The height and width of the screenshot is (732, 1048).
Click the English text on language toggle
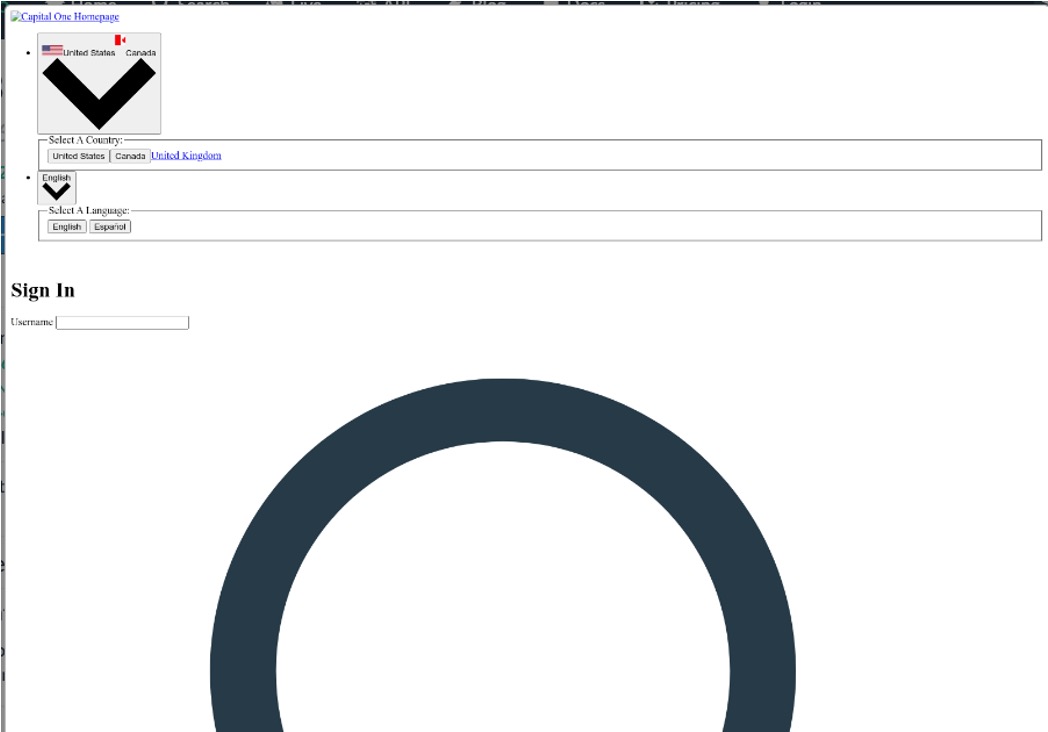[x=56, y=178]
